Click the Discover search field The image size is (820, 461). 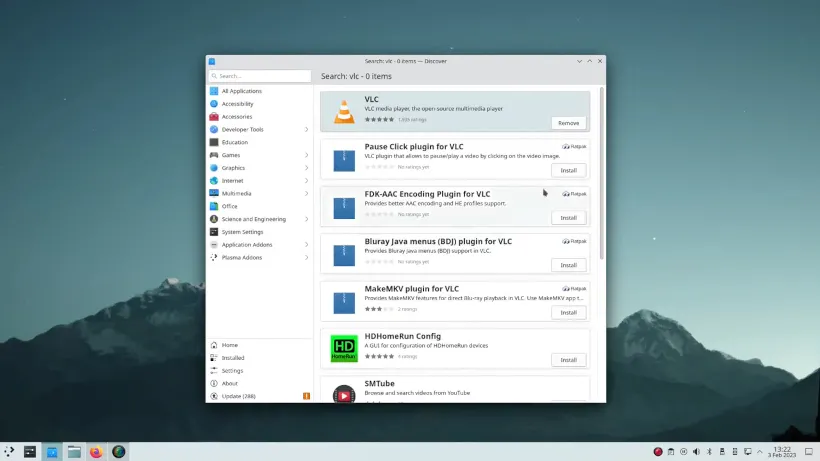click(259, 76)
